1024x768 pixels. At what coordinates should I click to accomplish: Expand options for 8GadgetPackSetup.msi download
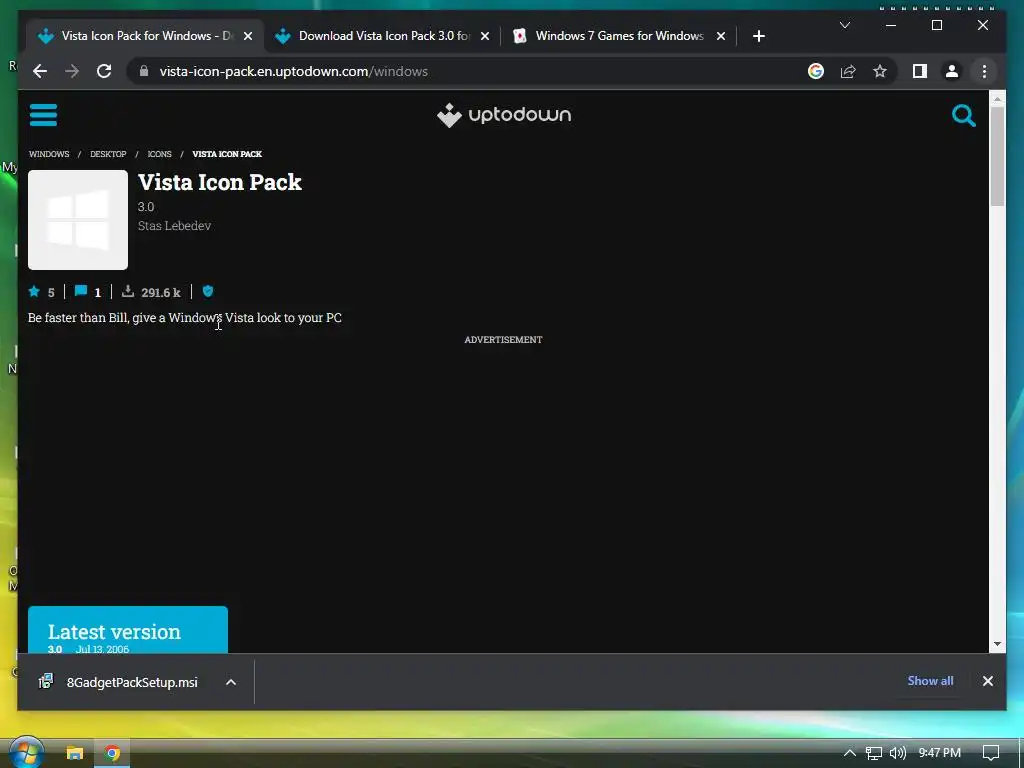231,682
